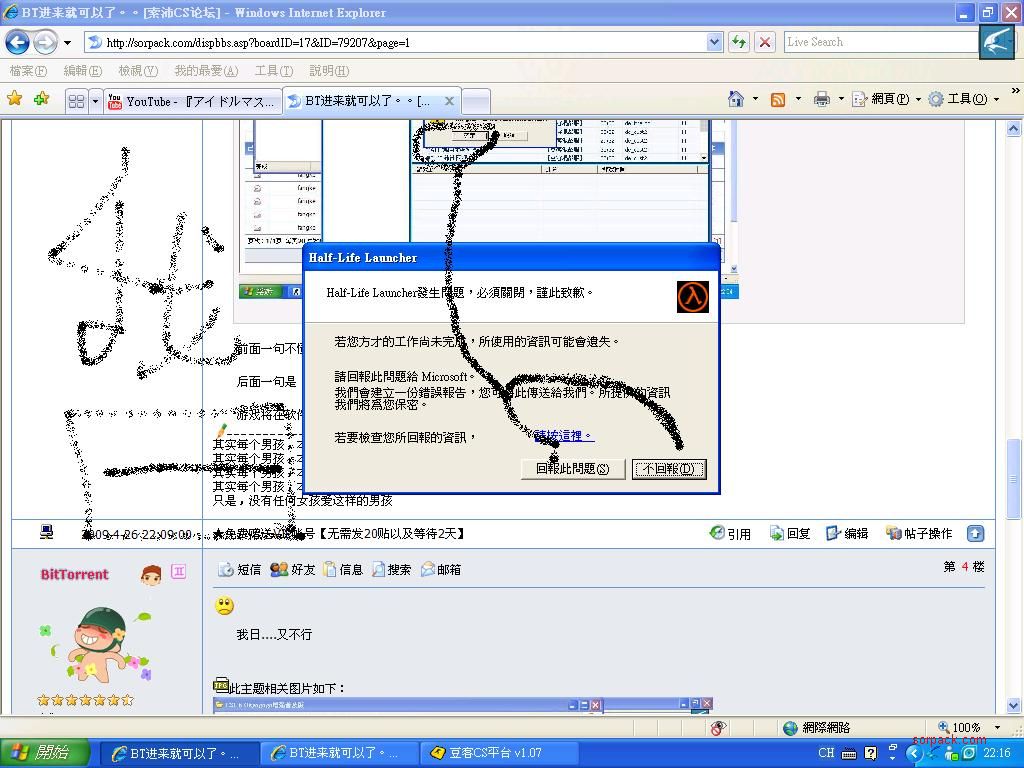The height and width of the screenshot is (768, 1024).
Task: Click the 回報此問題 button
Action: (x=573, y=469)
